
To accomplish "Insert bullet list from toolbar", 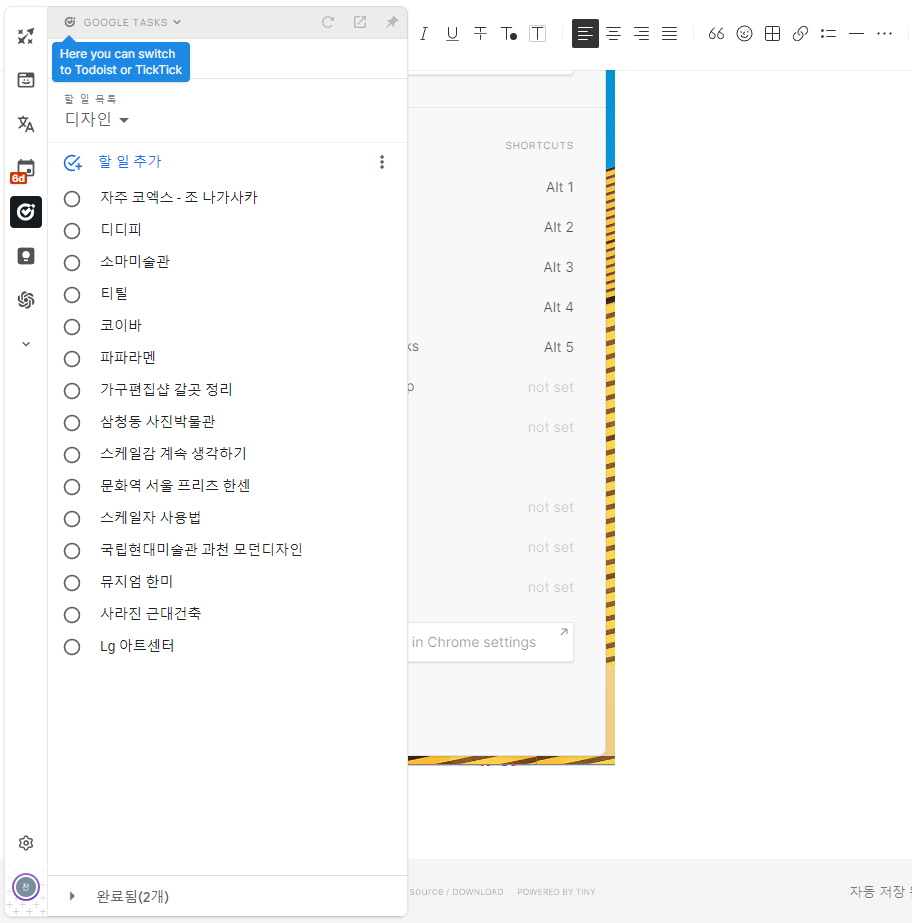I will tap(828, 34).
